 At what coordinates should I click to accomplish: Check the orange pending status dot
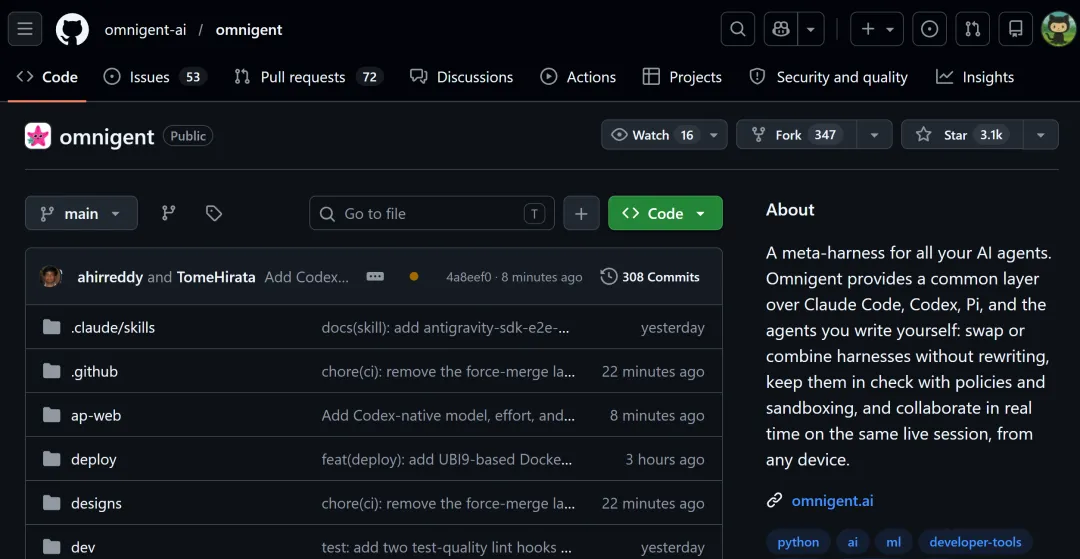pos(414,277)
